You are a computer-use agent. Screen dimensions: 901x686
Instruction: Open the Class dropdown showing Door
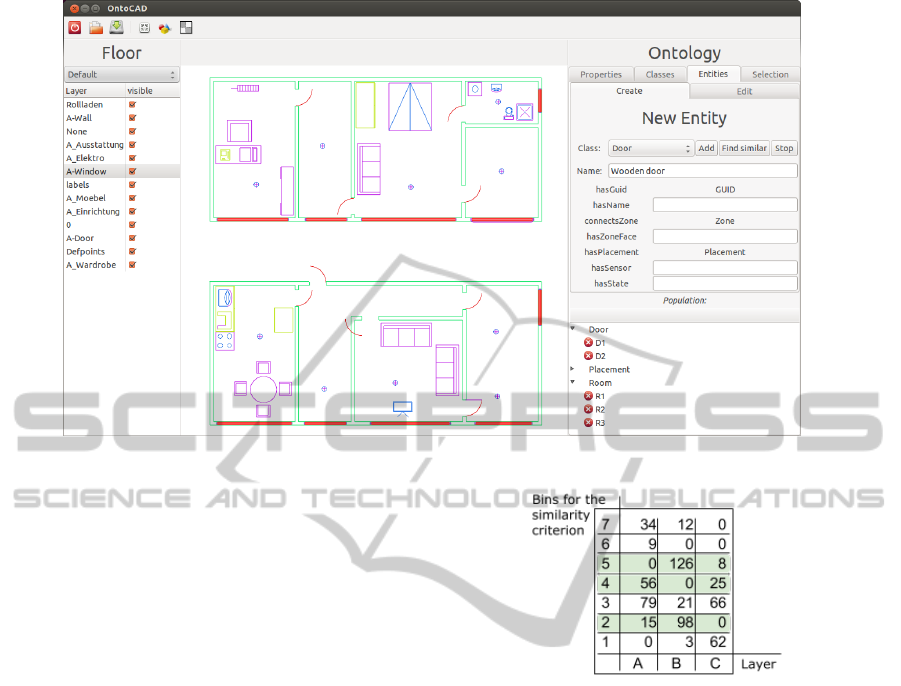[x=650, y=148]
